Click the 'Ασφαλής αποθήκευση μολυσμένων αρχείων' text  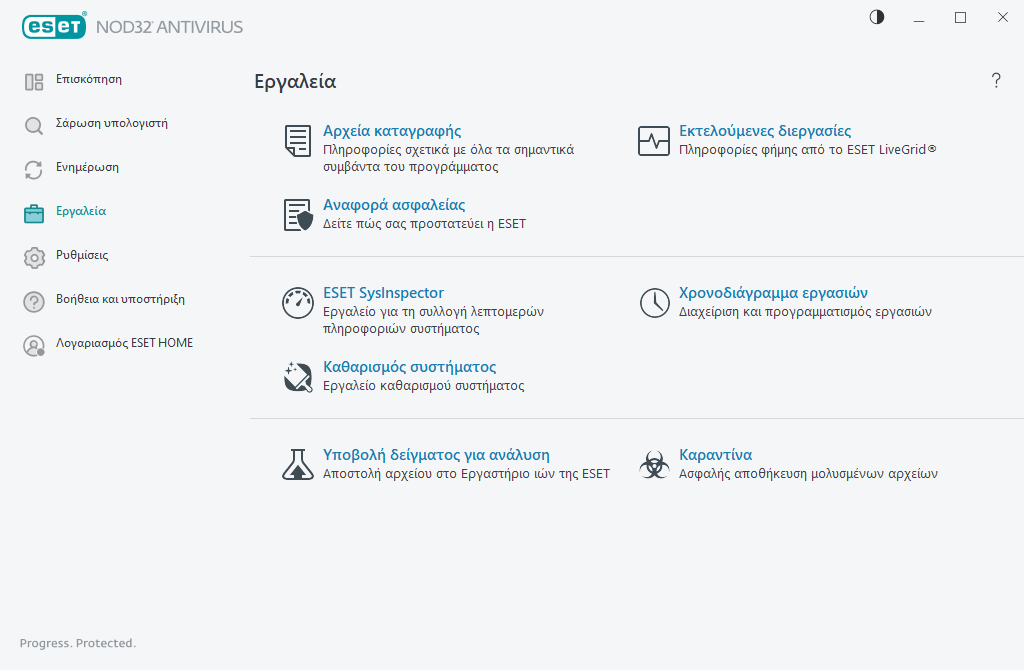coord(808,474)
